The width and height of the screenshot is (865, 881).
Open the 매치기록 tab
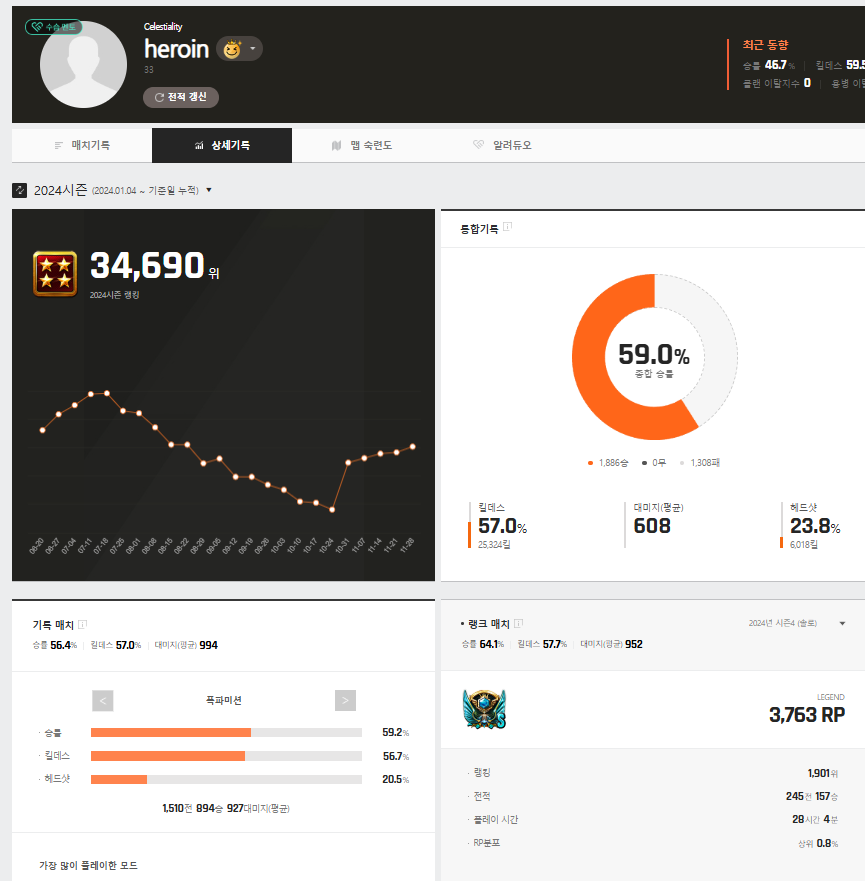[x=82, y=145]
